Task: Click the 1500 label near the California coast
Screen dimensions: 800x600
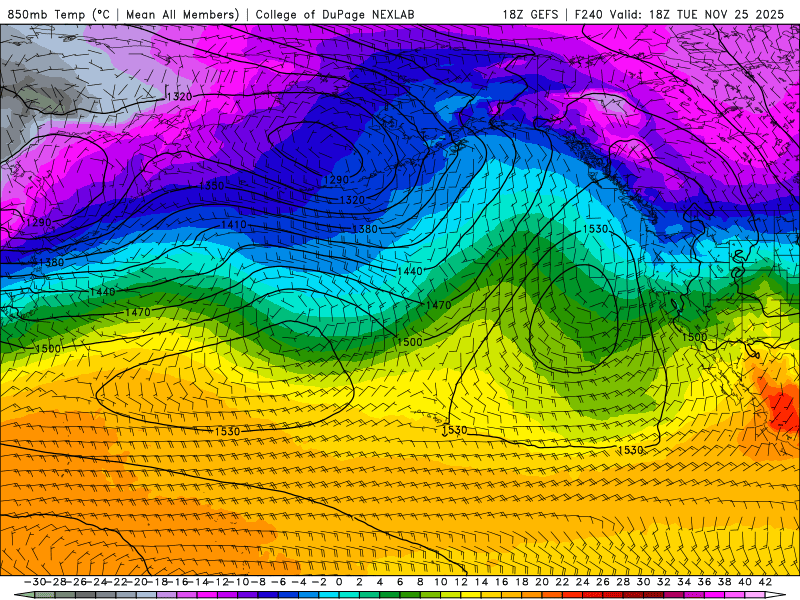Action: tap(694, 337)
